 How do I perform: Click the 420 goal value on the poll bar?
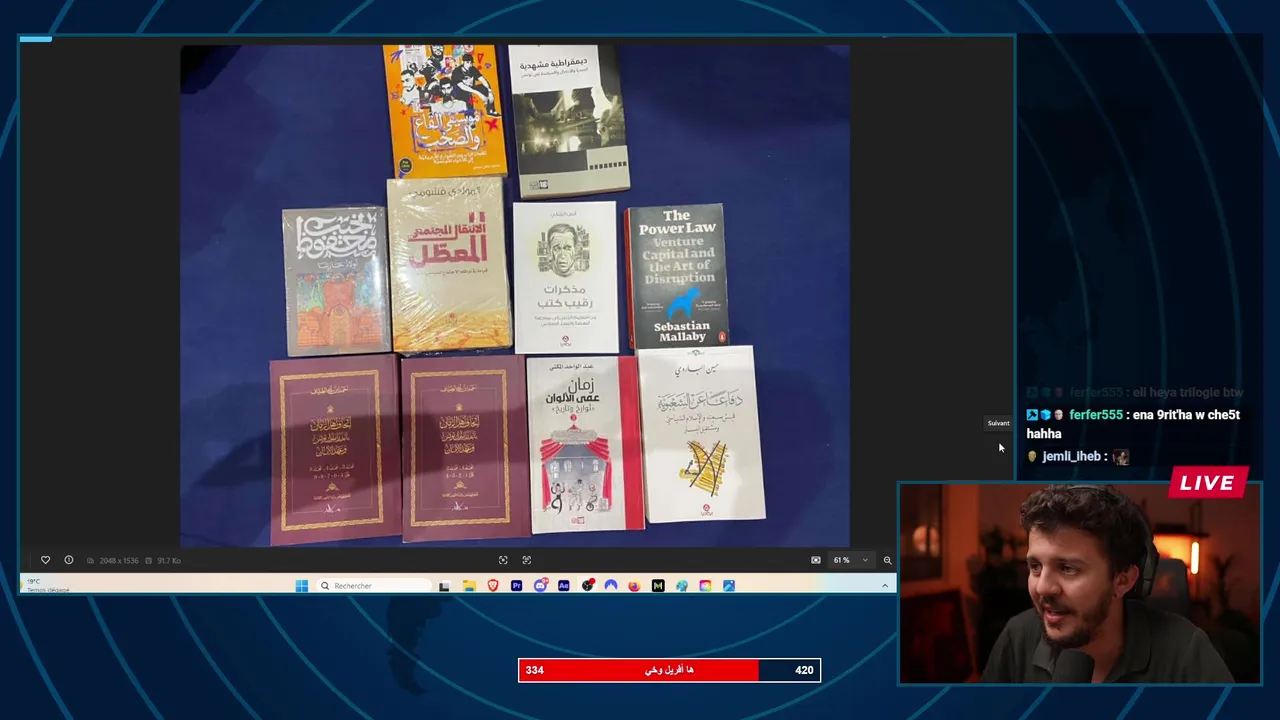(x=804, y=670)
